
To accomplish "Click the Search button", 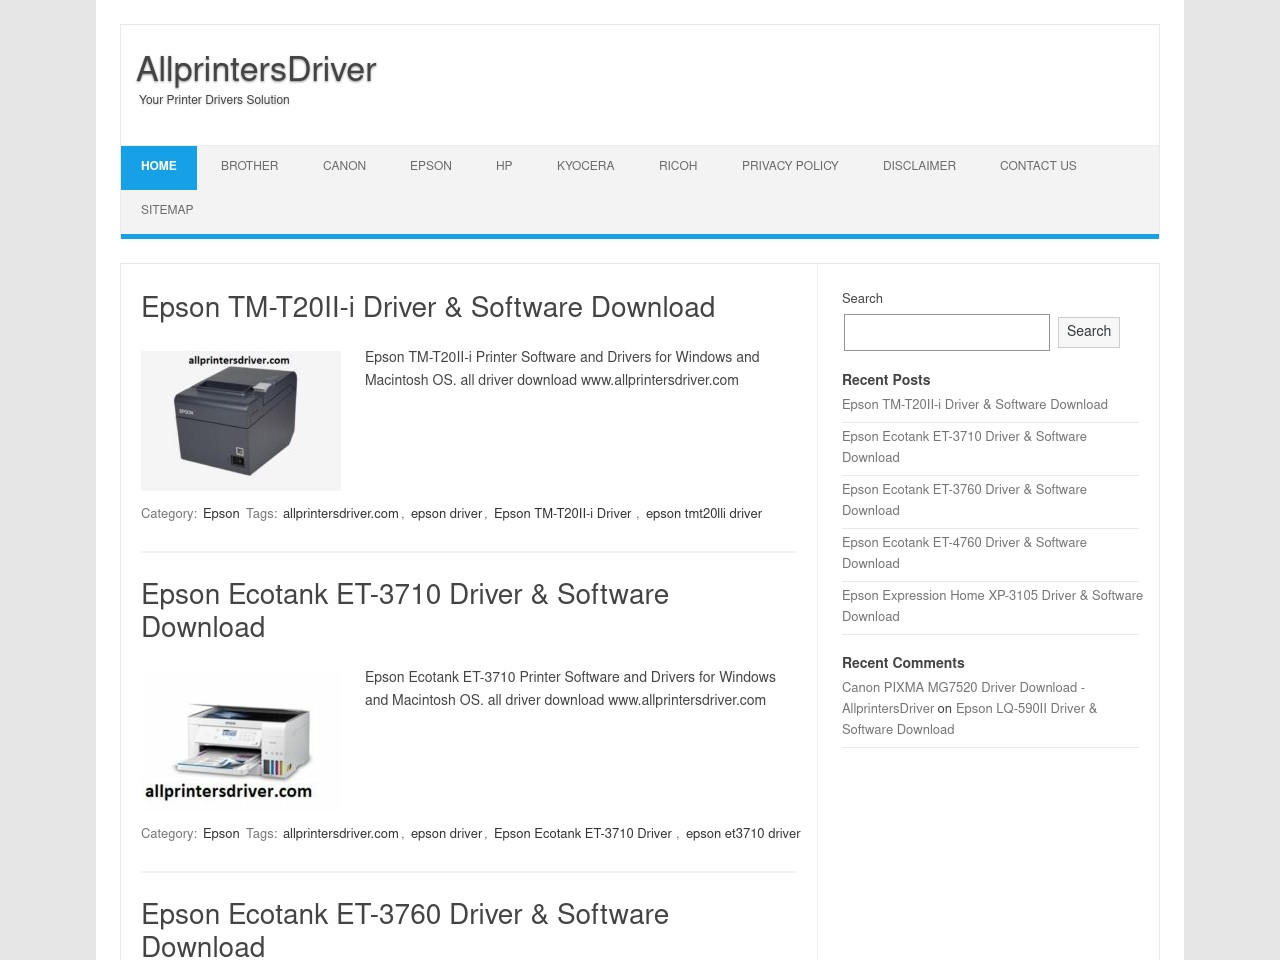I will point(1089,332).
